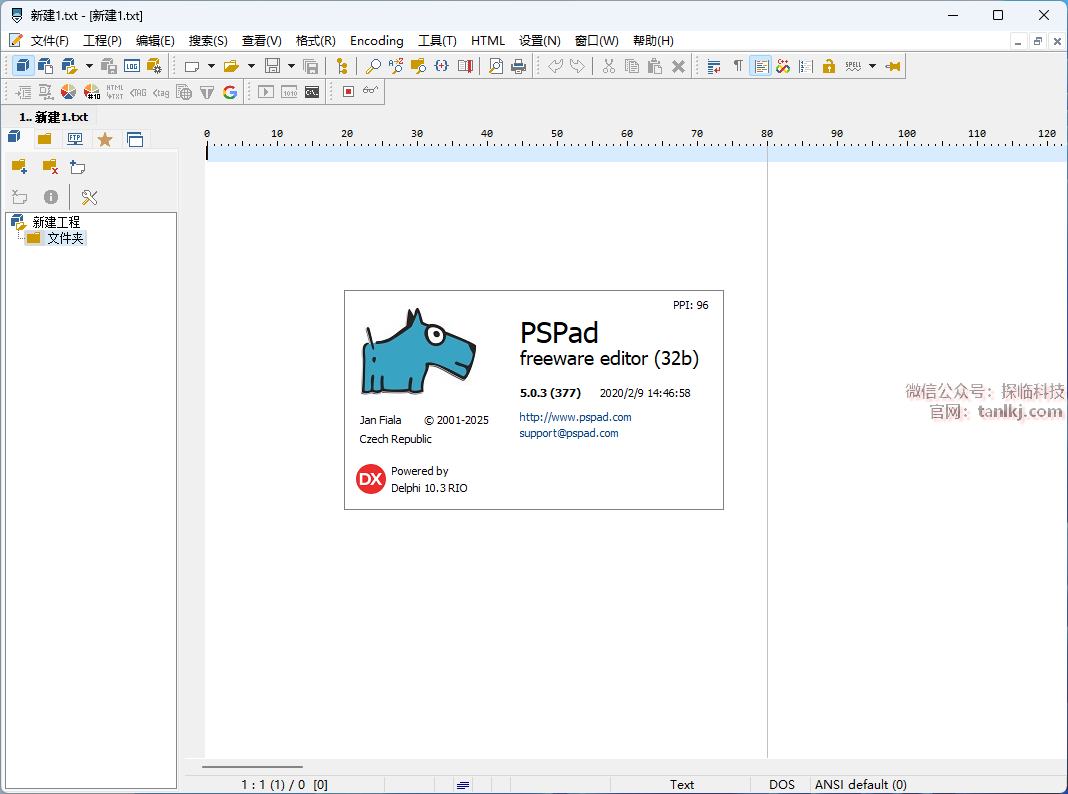Switch to the FTP panel tab
The width and height of the screenshot is (1068, 794).
point(75,139)
